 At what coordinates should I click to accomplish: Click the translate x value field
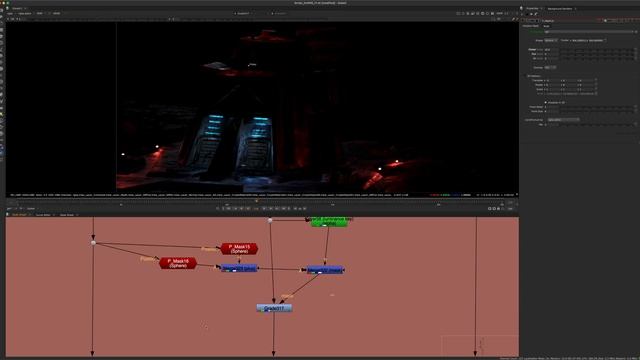pos(552,80)
